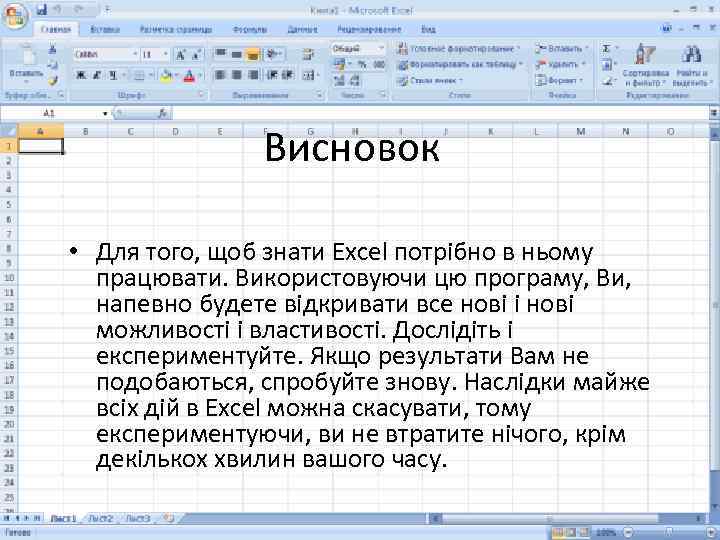Screen dimensions: 720x540
Task: Switch to the Данные ribbon tab
Action: click(302, 29)
